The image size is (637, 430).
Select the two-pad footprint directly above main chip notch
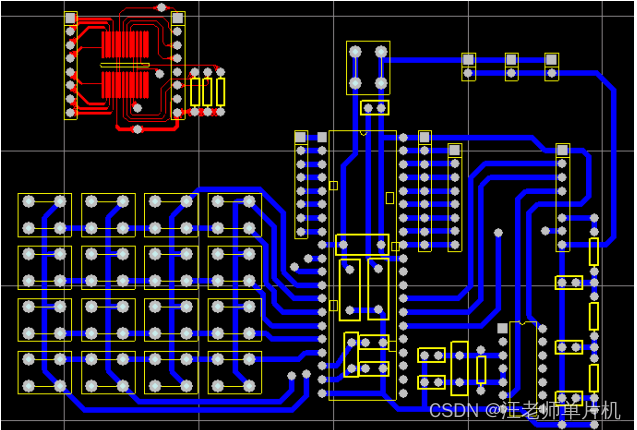pyautogui.click(x=375, y=108)
